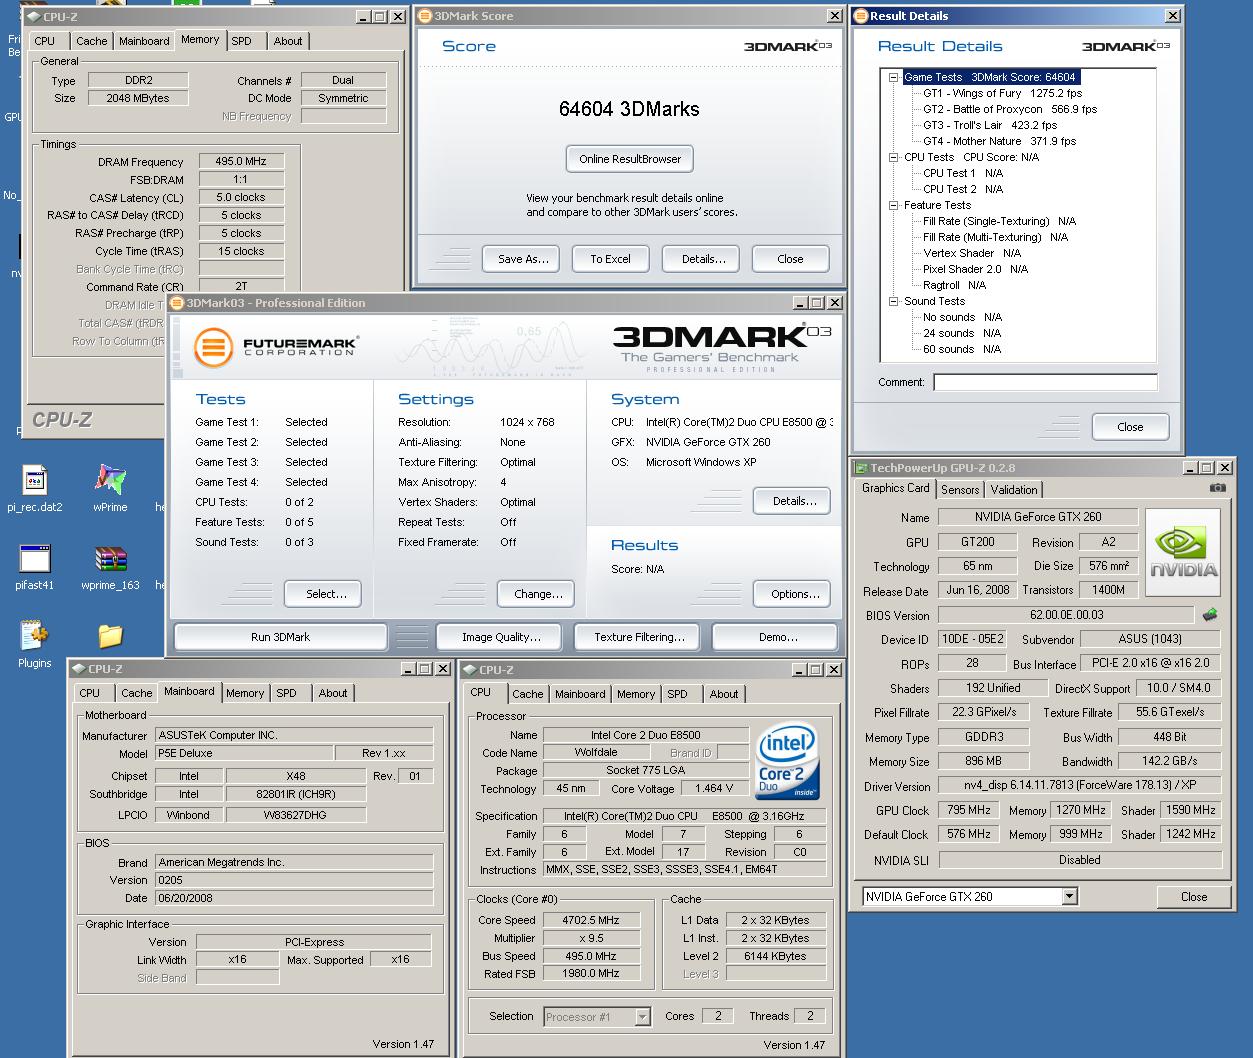Click Close button in GPU-Z
1253x1058 pixels.
tap(1194, 897)
